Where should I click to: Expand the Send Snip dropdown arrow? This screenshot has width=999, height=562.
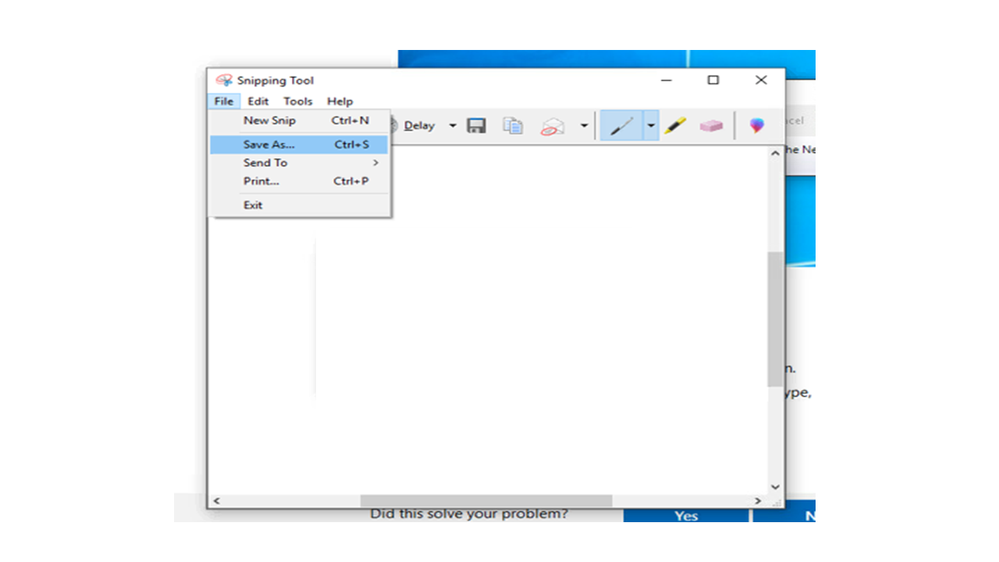pos(584,126)
